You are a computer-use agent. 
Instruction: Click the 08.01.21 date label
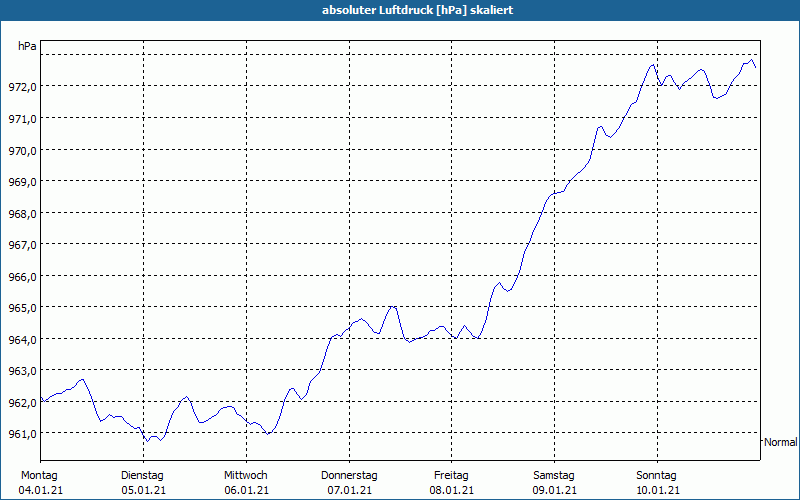(x=452, y=491)
